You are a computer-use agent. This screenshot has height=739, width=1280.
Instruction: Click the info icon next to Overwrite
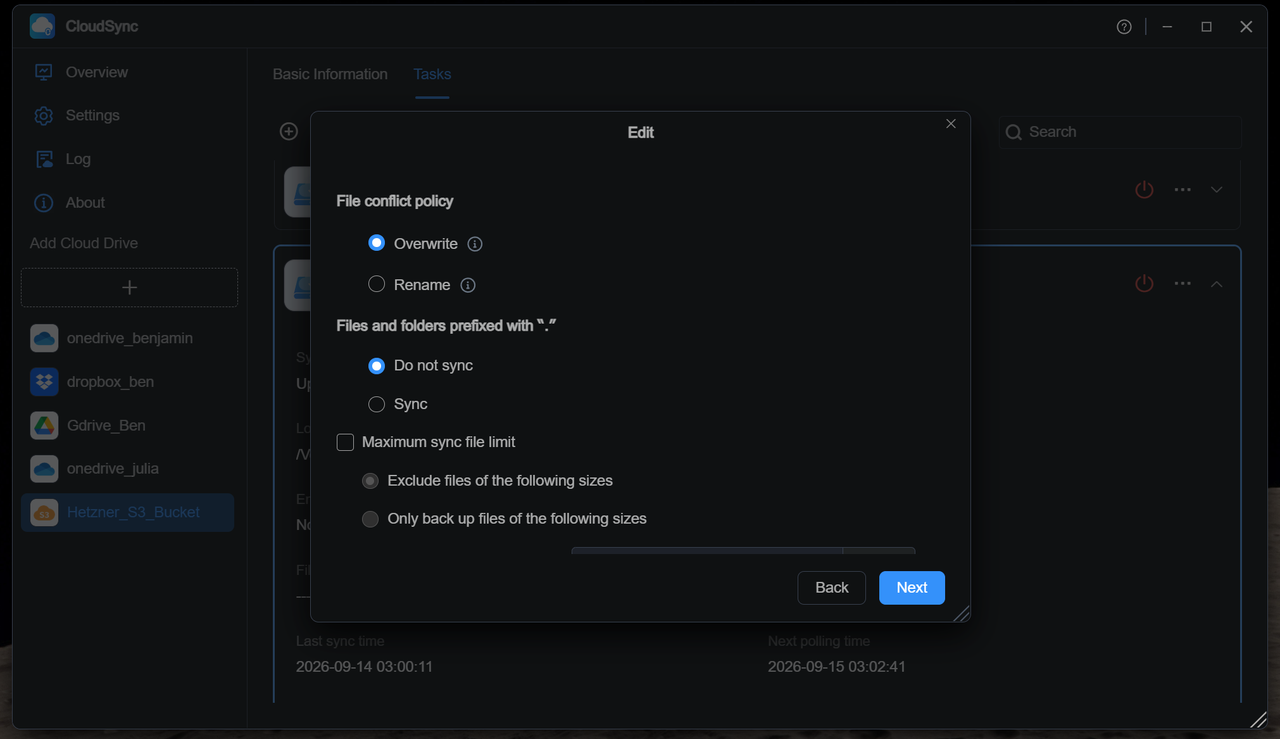coord(475,244)
